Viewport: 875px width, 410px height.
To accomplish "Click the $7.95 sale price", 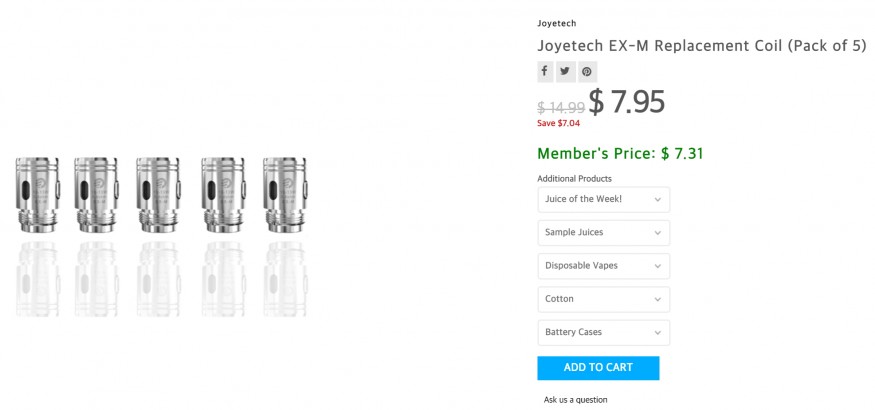I will tap(626, 102).
